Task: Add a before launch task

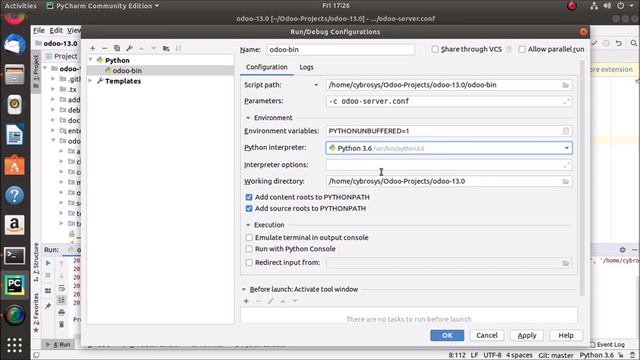Action: point(246,301)
